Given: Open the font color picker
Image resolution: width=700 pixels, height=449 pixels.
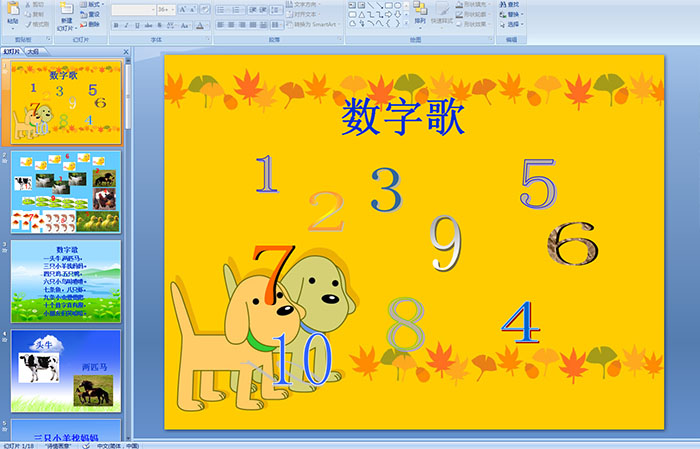Looking at the screenshot, I should [x=200, y=24].
